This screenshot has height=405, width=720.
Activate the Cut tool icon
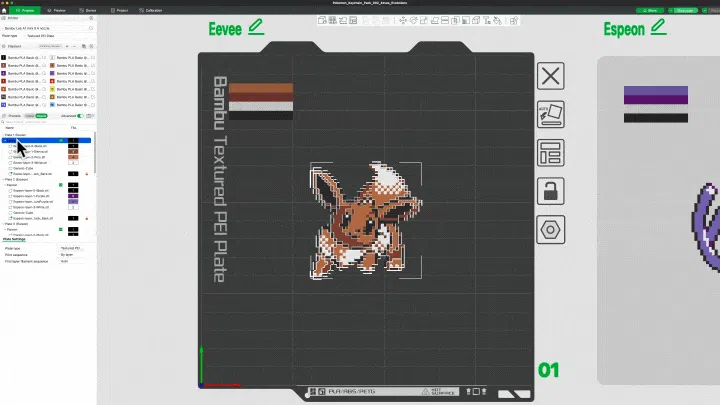pyautogui.click(x=444, y=20)
